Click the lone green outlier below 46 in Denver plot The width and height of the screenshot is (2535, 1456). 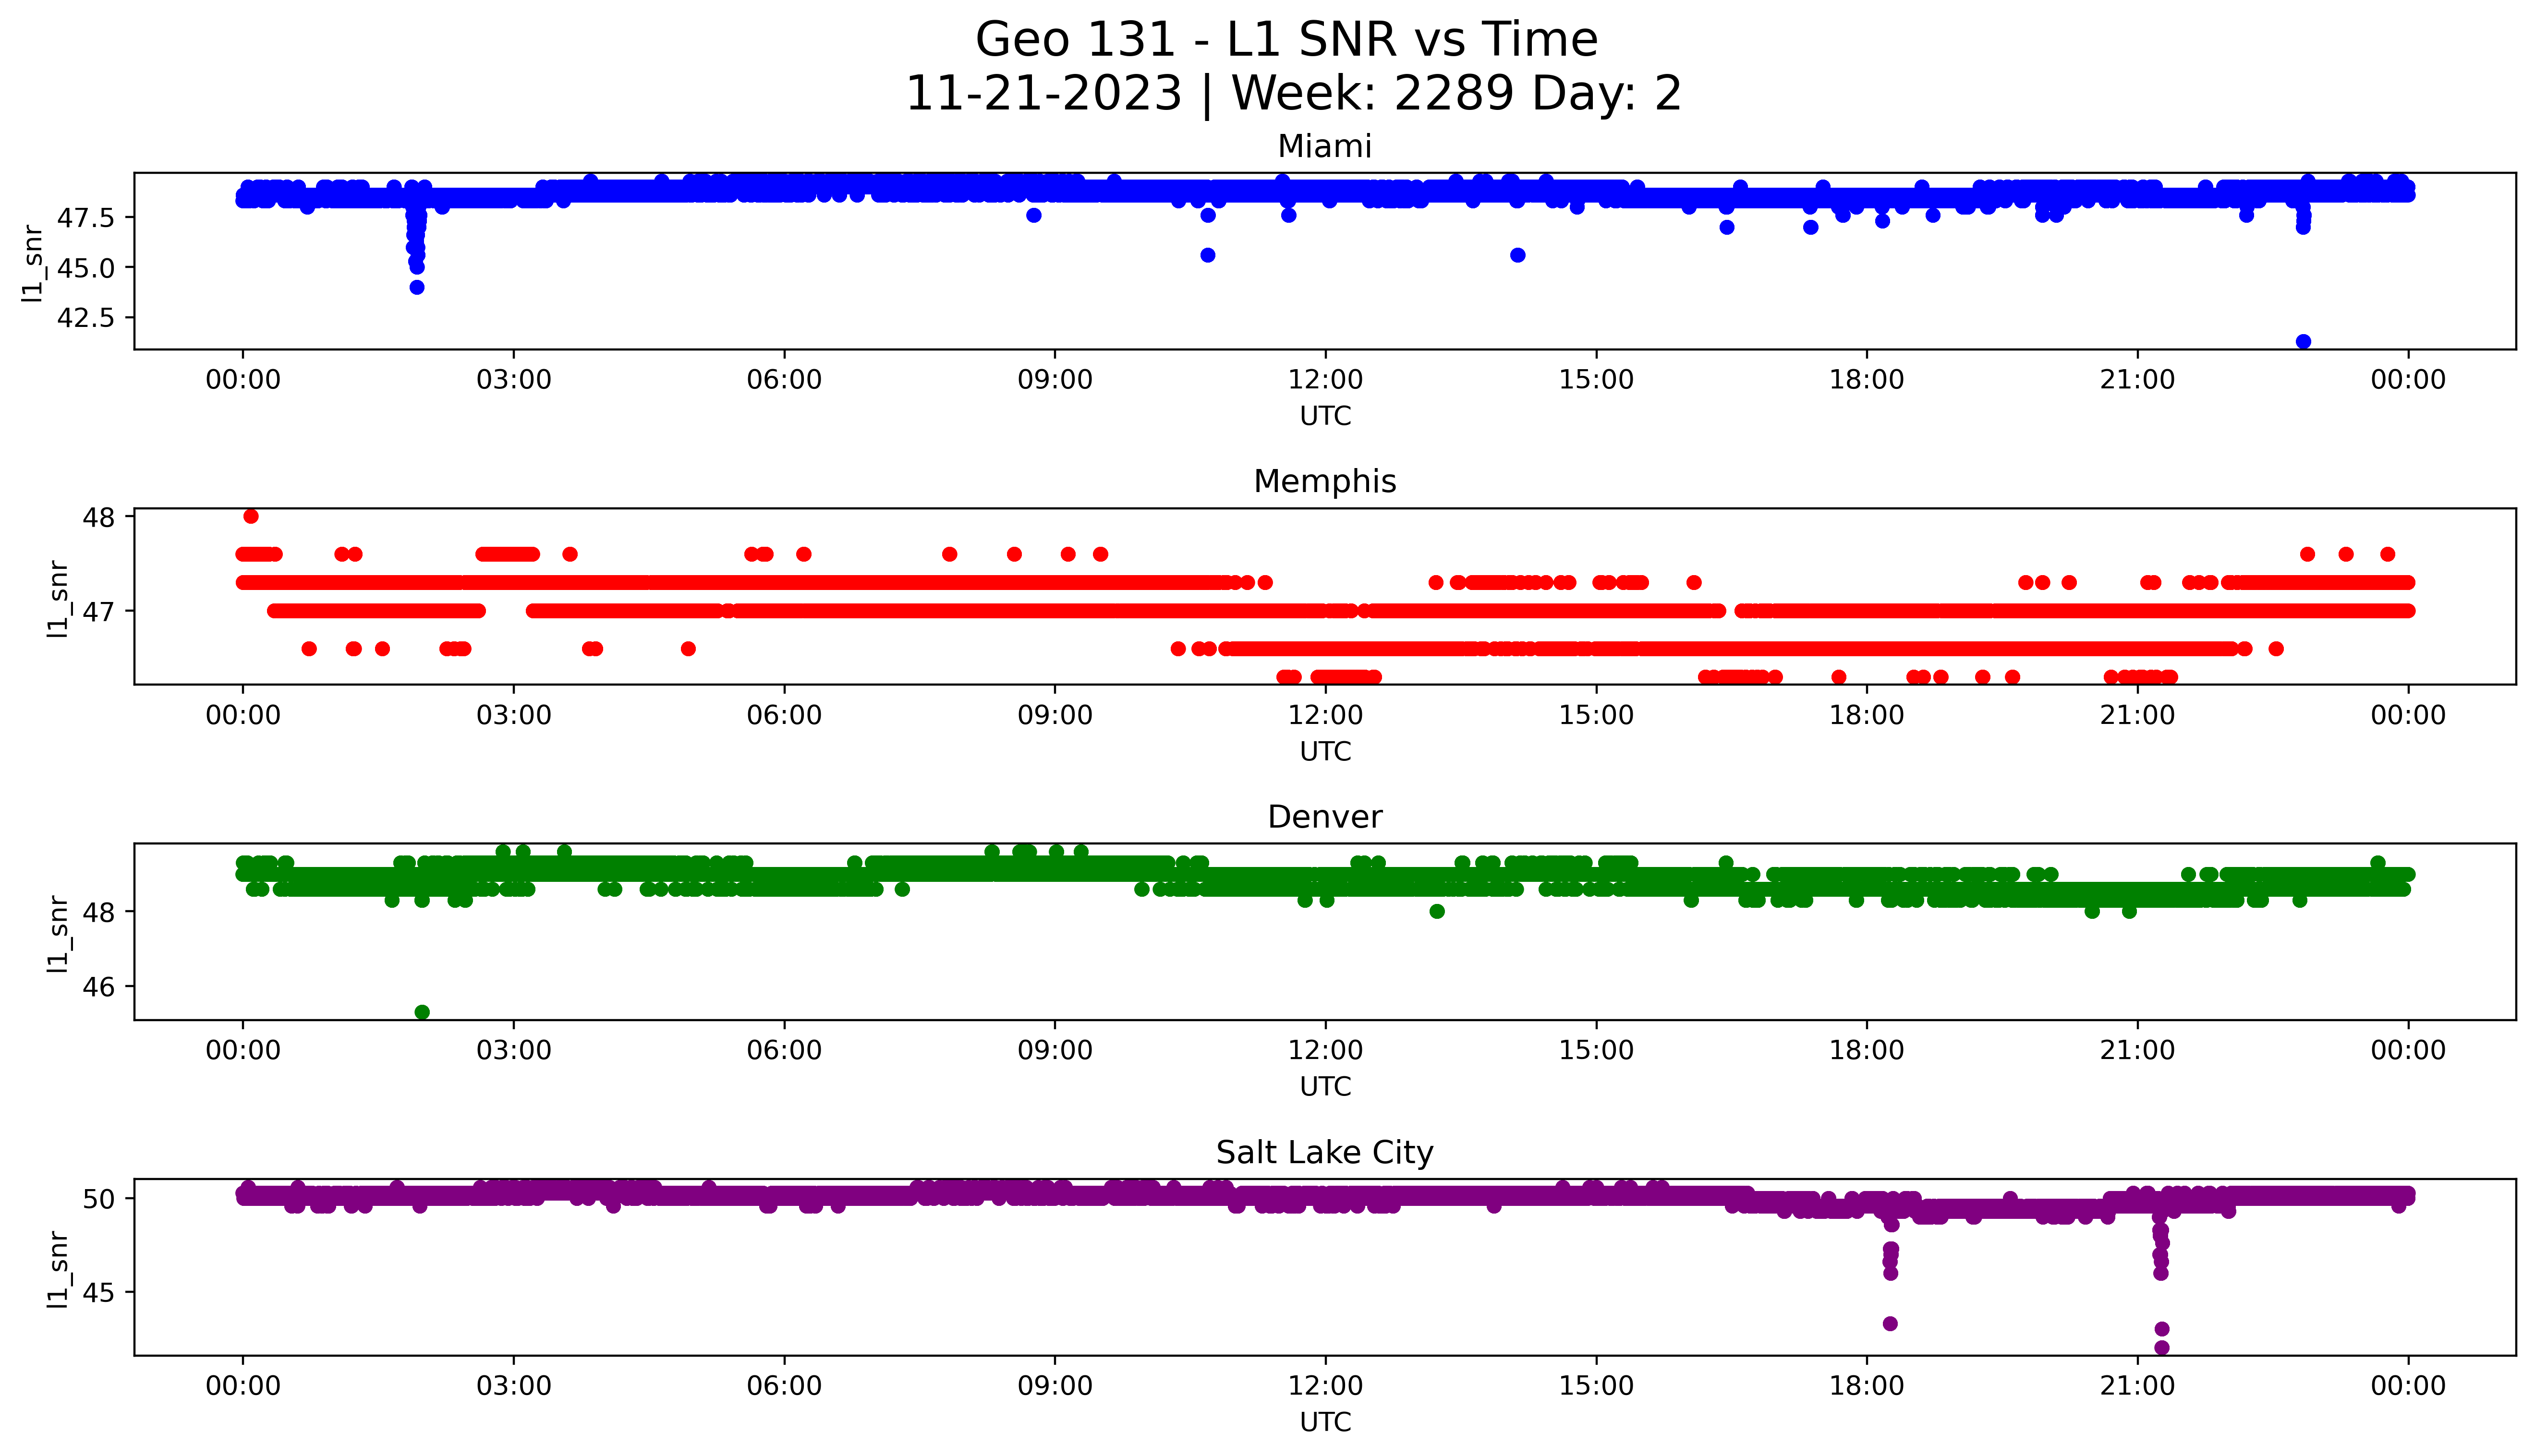coord(422,1012)
